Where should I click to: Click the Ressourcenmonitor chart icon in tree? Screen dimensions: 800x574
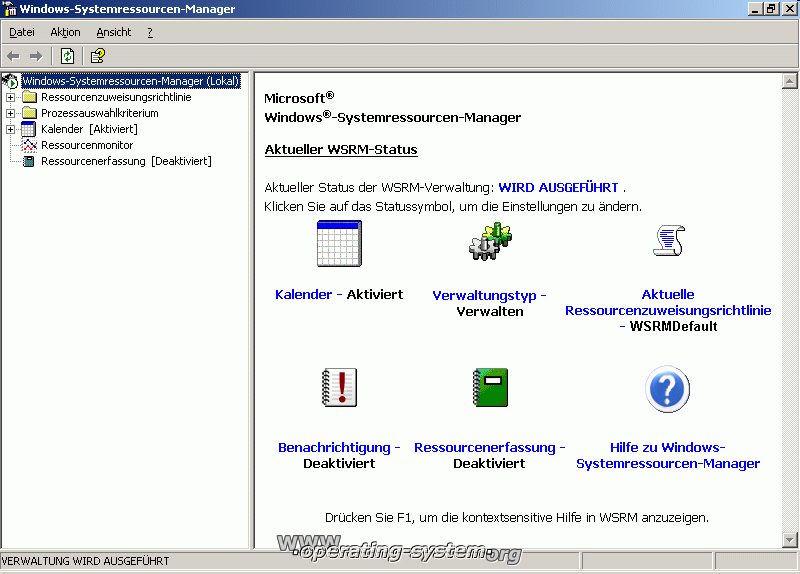[30, 145]
